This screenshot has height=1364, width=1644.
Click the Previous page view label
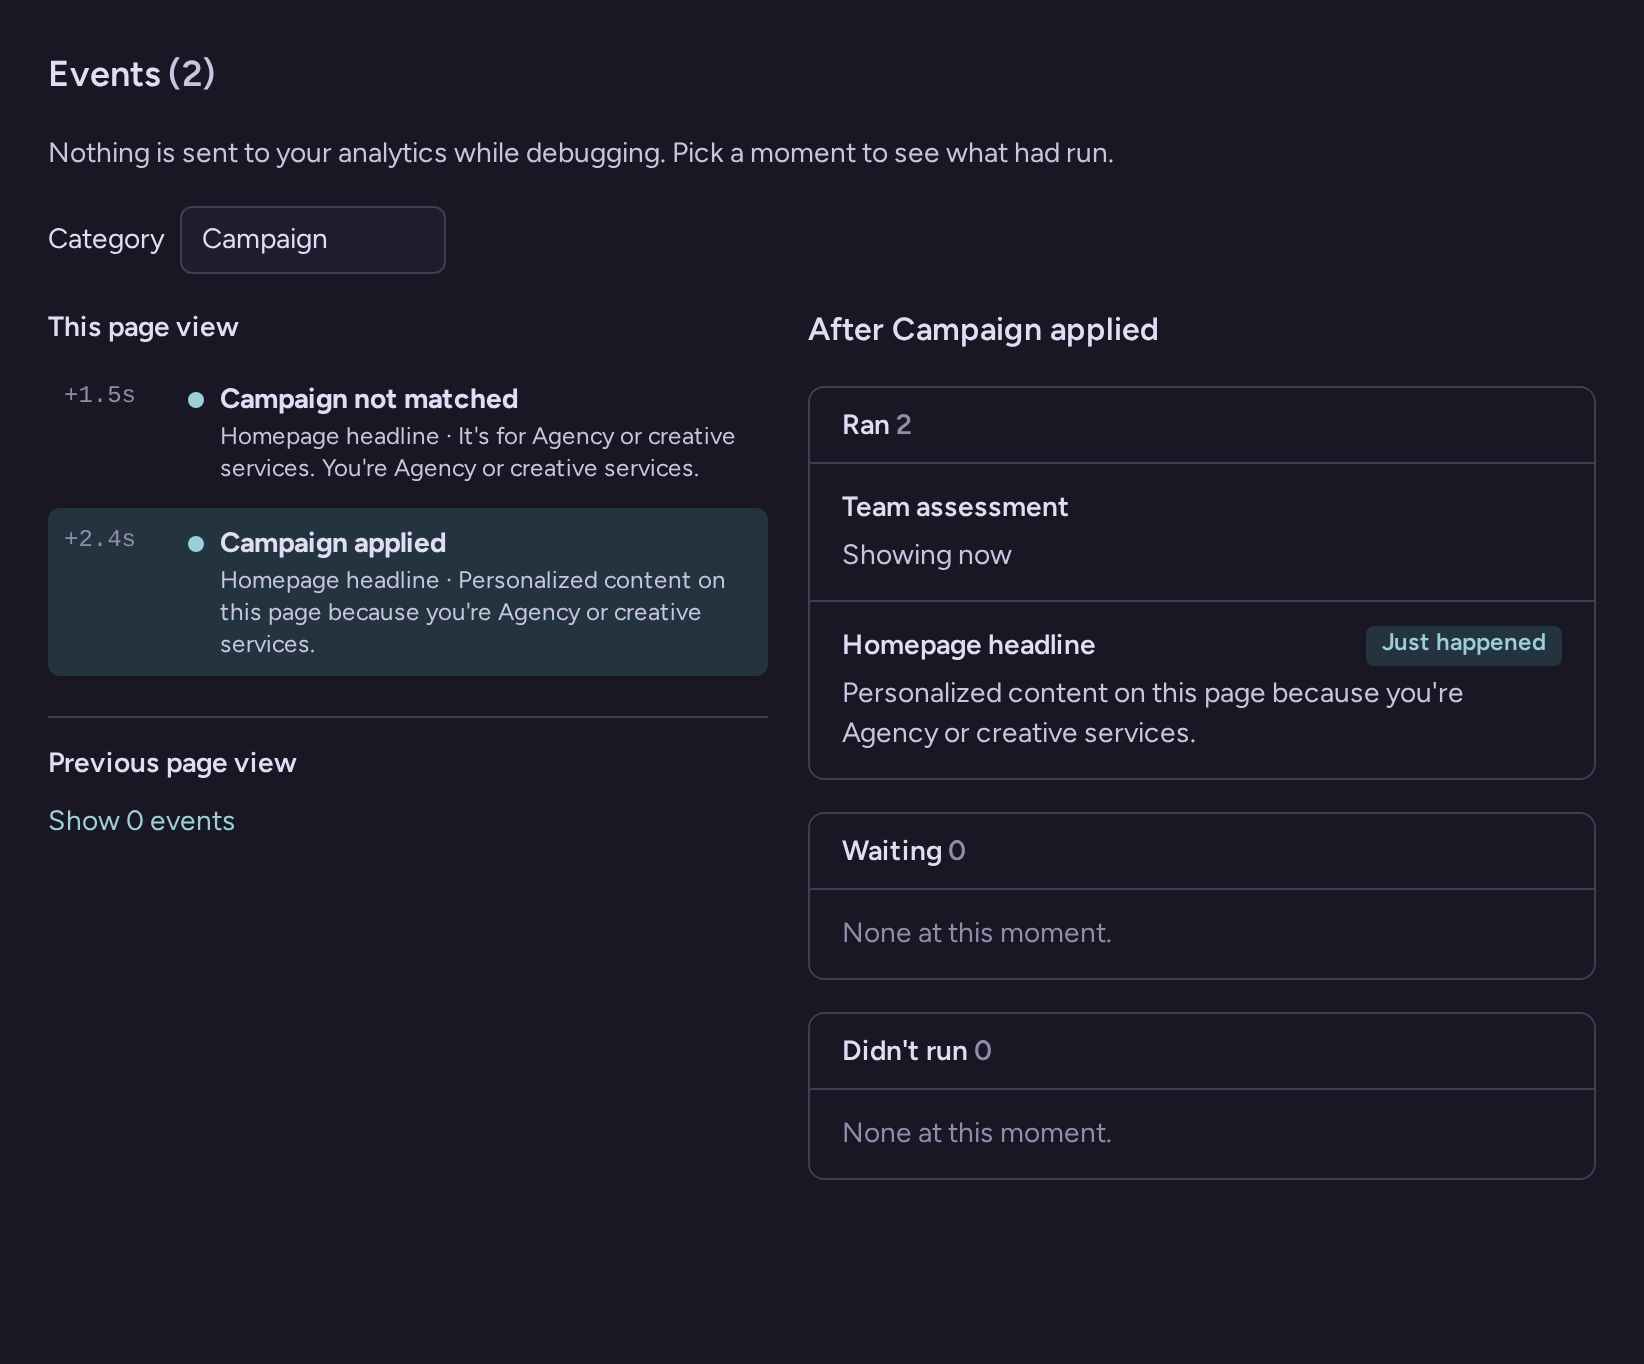[x=172, y=763]
